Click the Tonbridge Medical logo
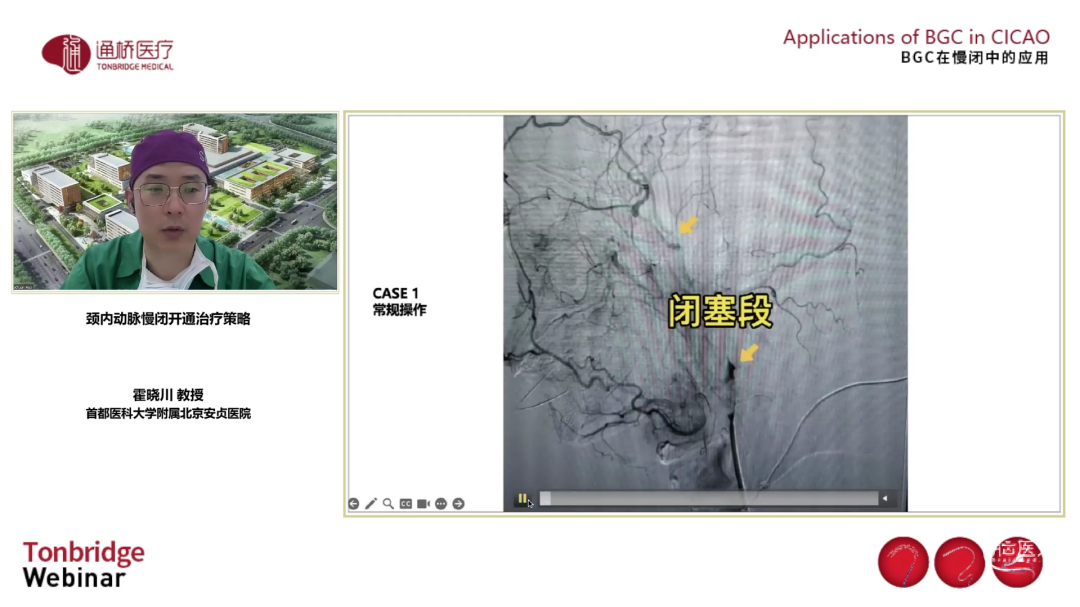The image size is (1080, 607). [107, 54]
